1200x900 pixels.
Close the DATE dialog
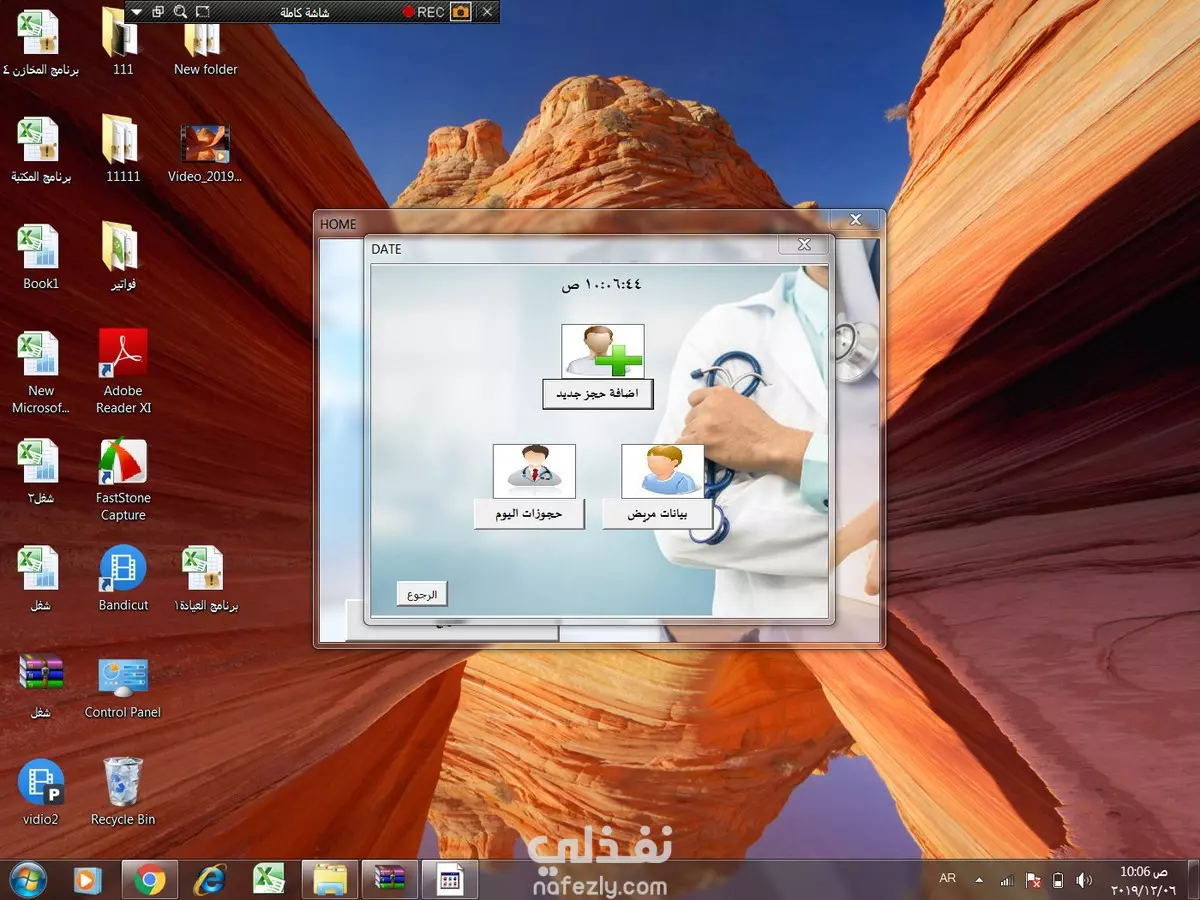pyautogui.click(x=804, y=245)
